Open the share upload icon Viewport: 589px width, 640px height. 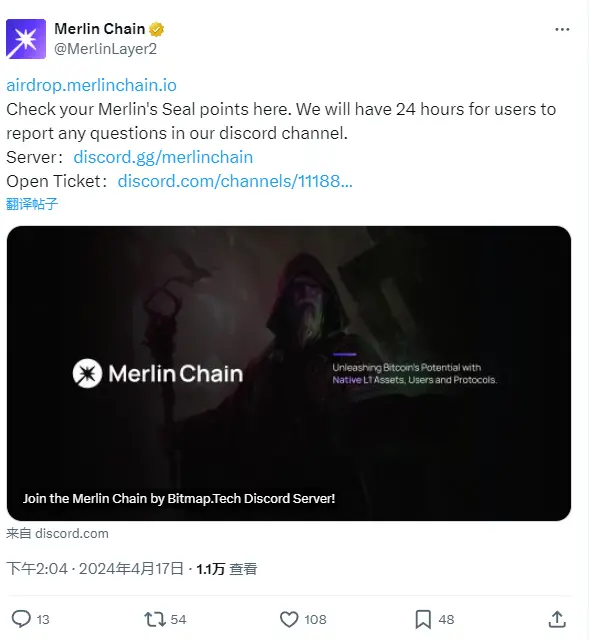coord(557,619)
